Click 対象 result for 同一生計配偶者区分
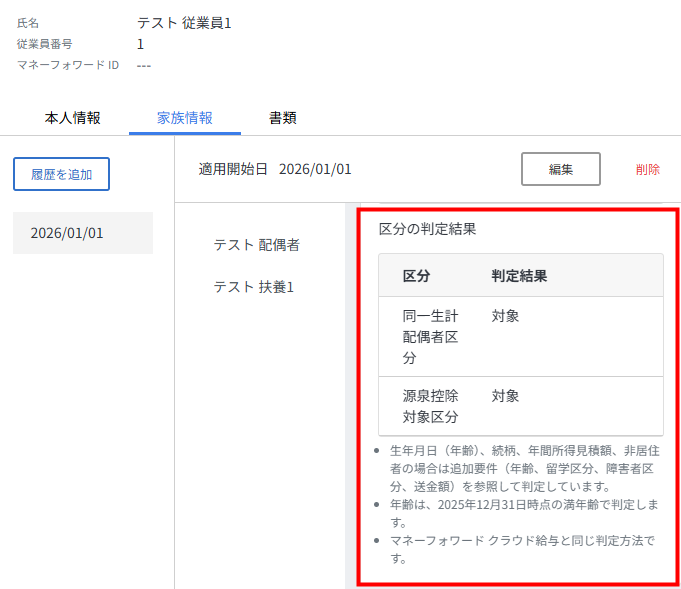This screenshot has width=681, height=589. point(505,316)
